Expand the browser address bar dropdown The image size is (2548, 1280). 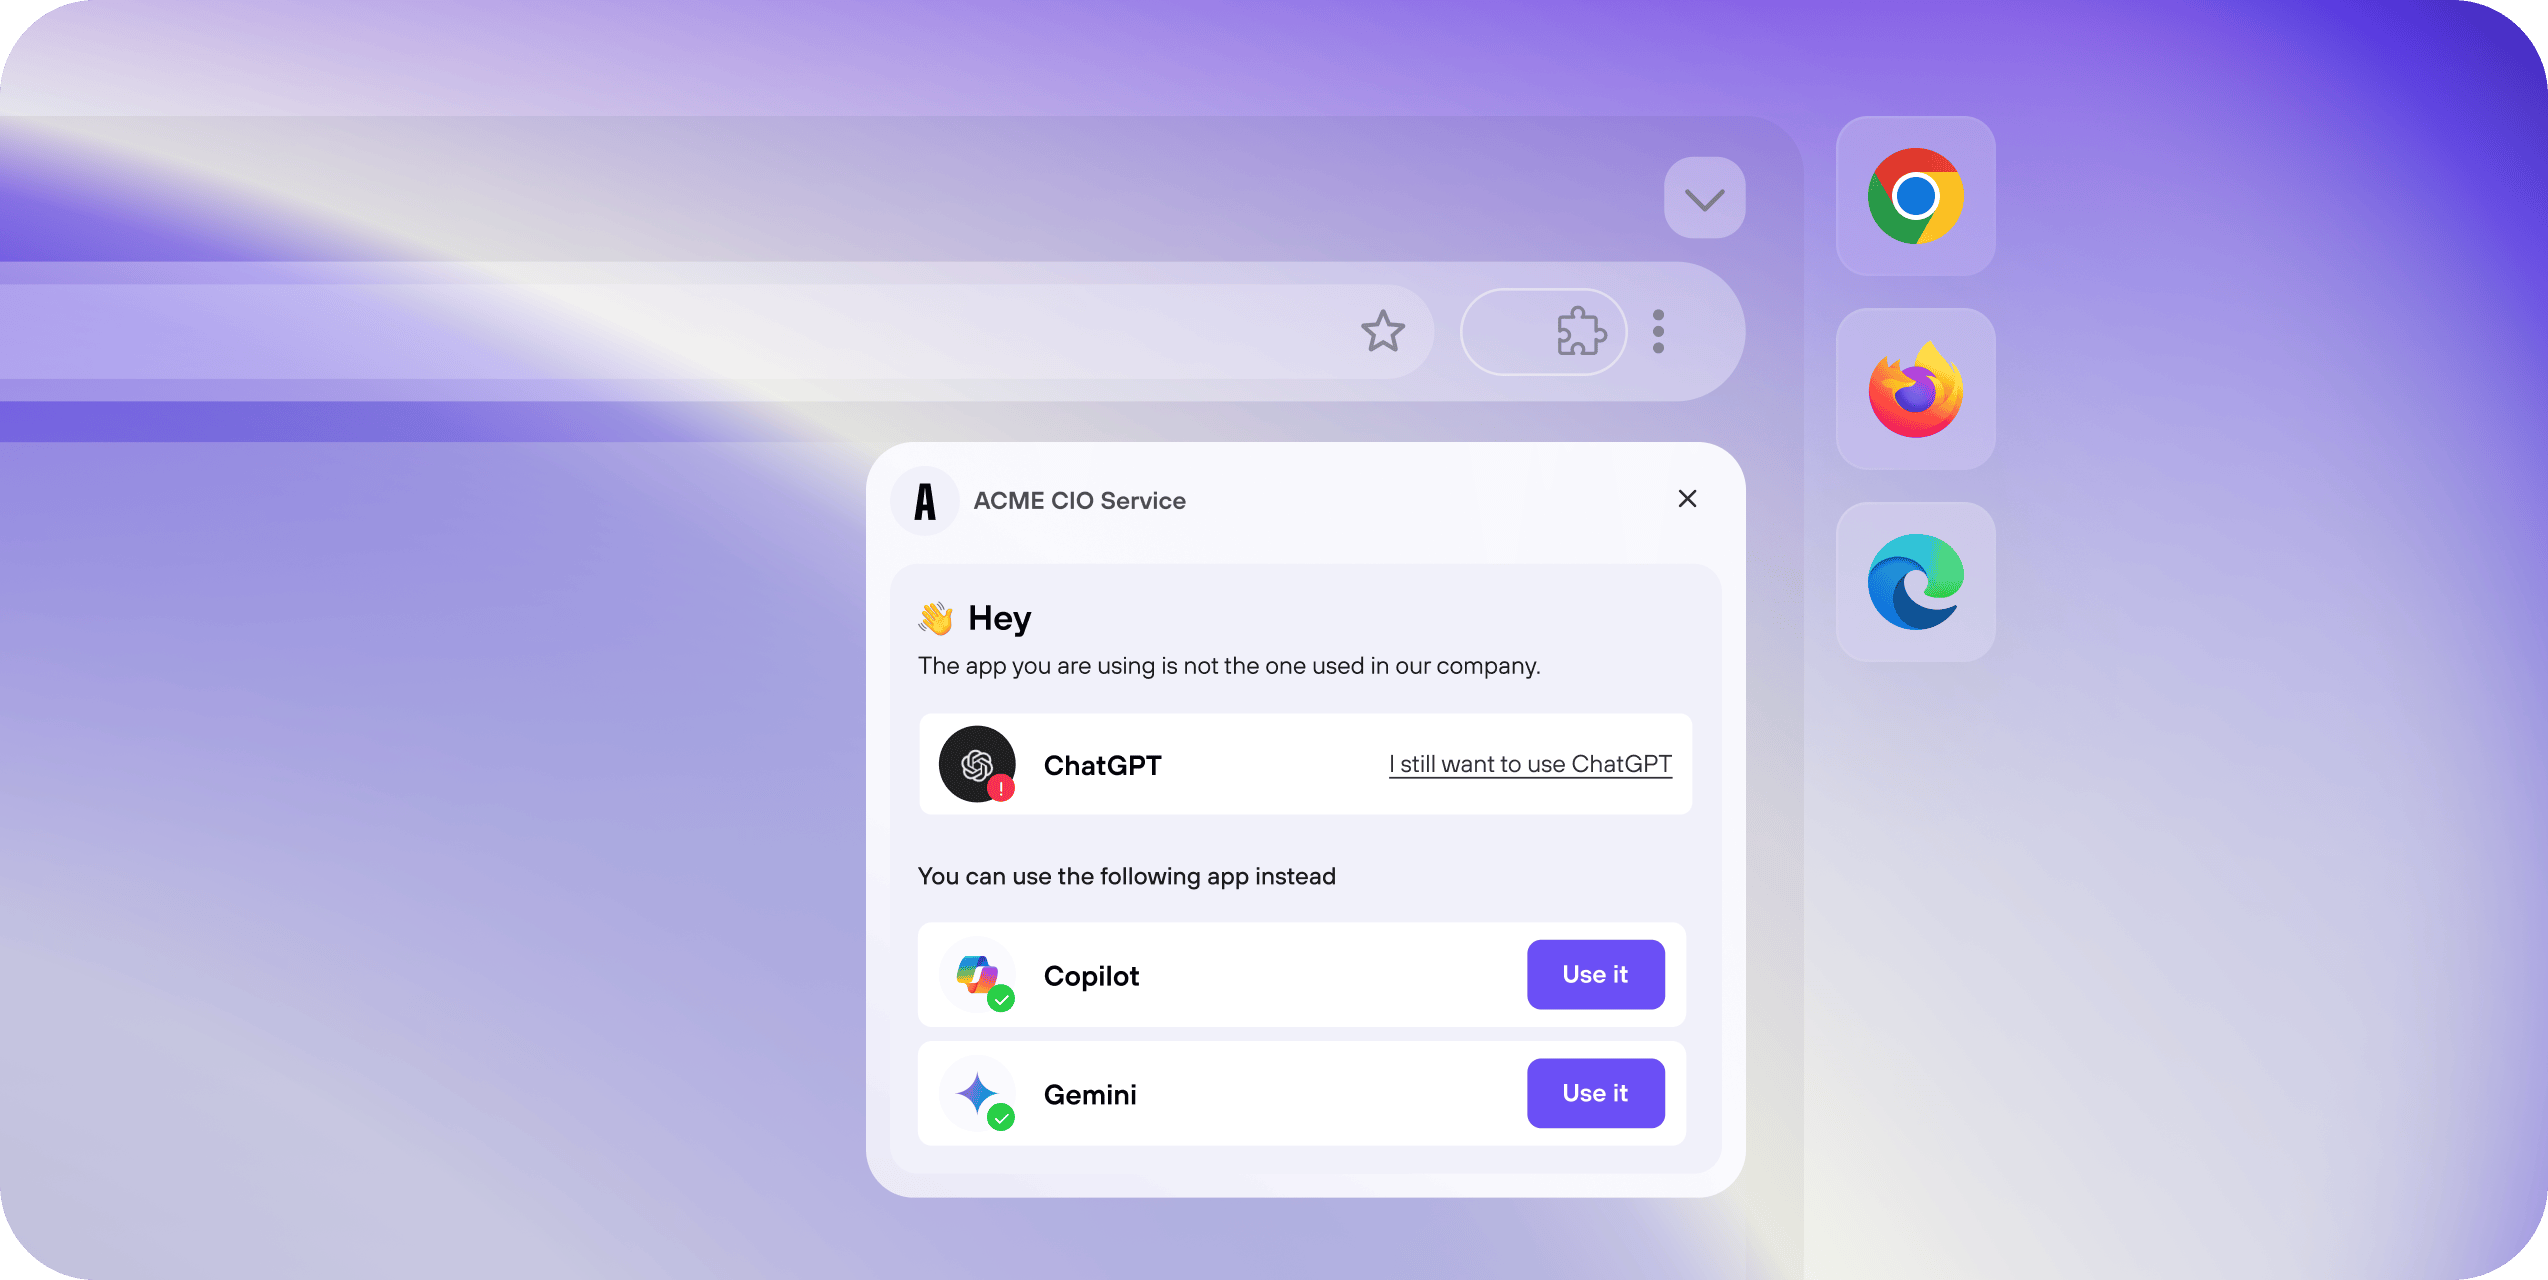coord(1704,201)
